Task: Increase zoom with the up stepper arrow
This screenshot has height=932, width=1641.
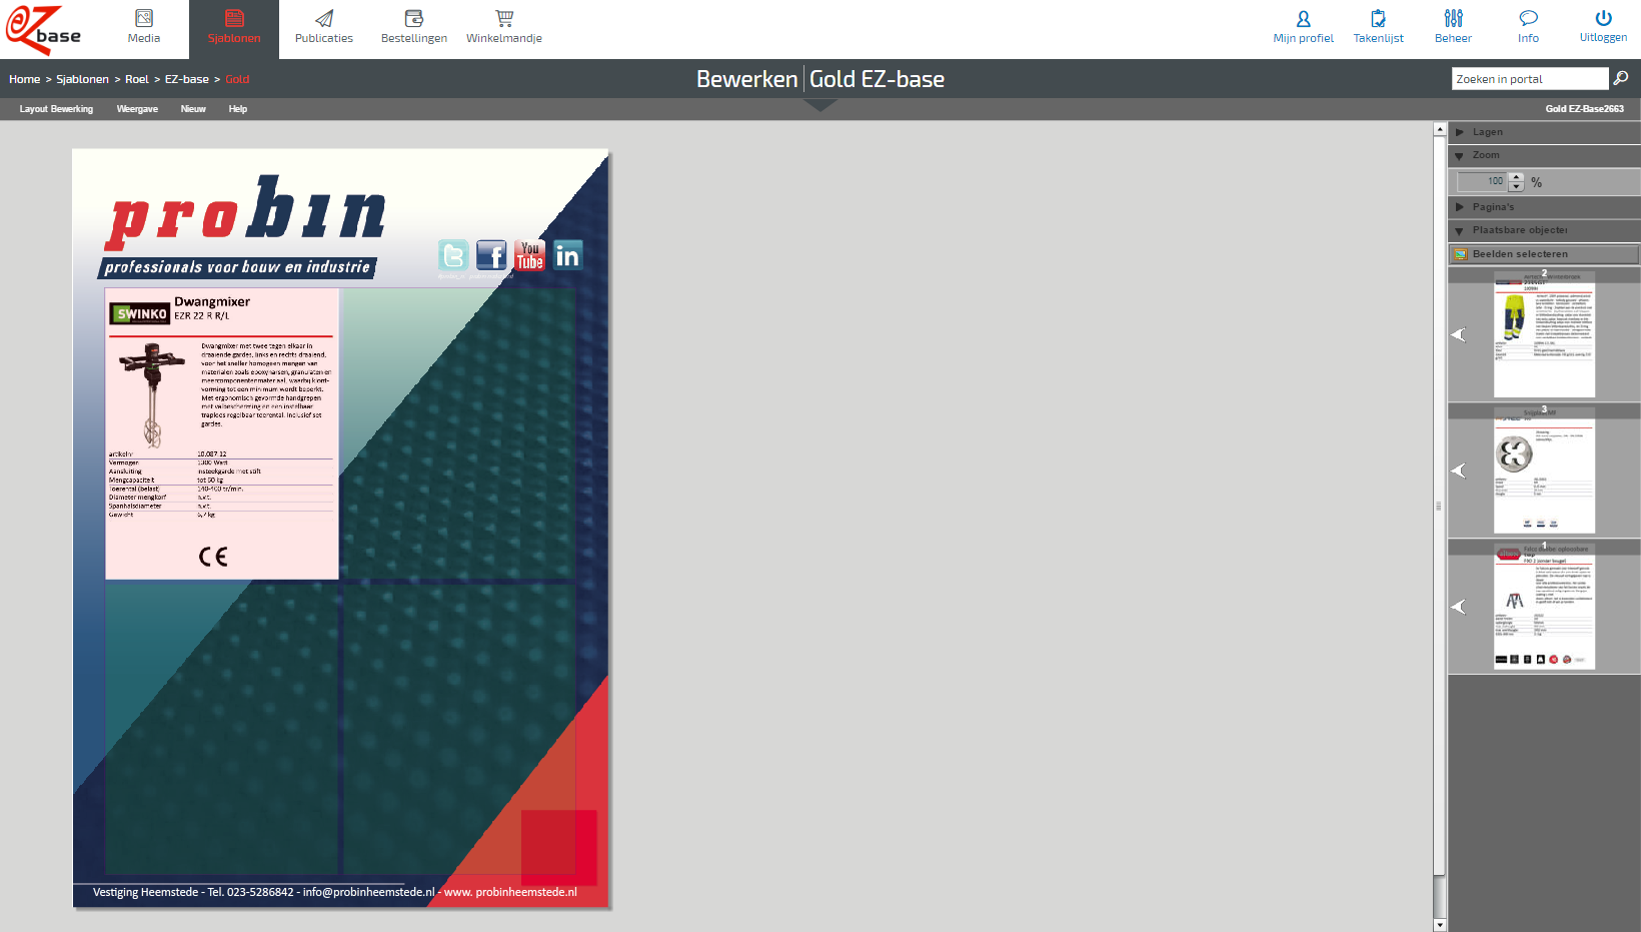Action: (x=1516, y=177)
